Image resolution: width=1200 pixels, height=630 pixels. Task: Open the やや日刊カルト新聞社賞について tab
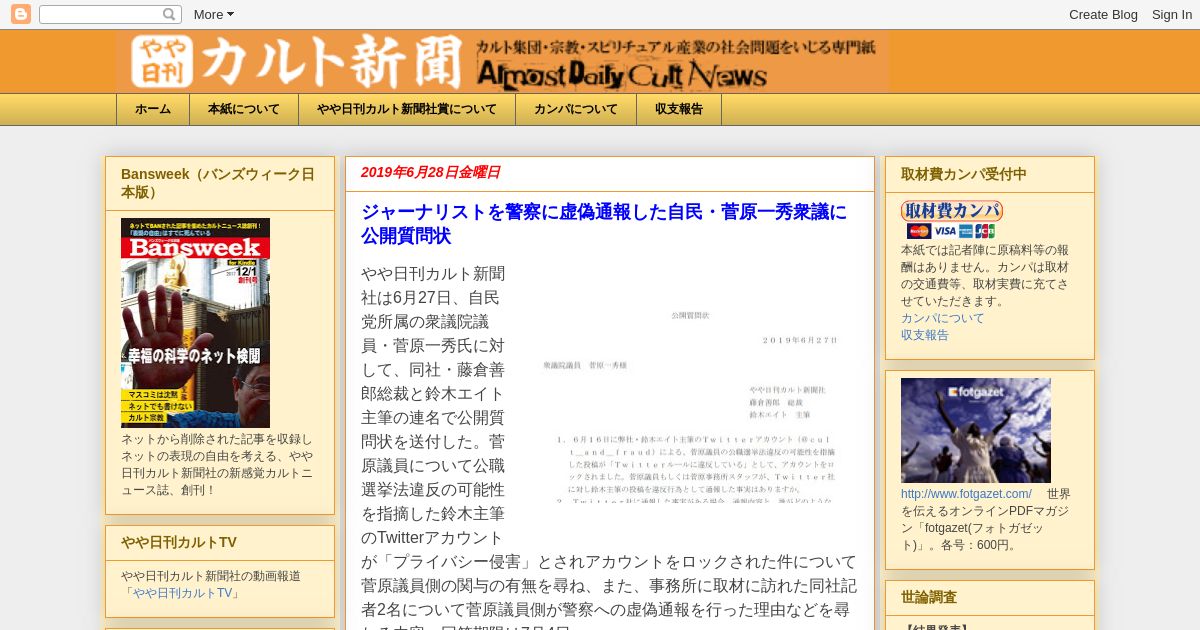407,109
